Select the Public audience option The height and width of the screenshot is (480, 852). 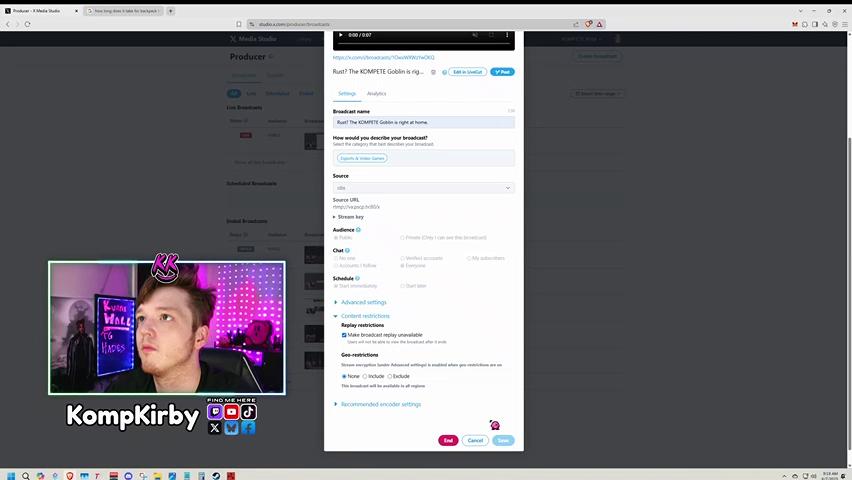(343, 238)
